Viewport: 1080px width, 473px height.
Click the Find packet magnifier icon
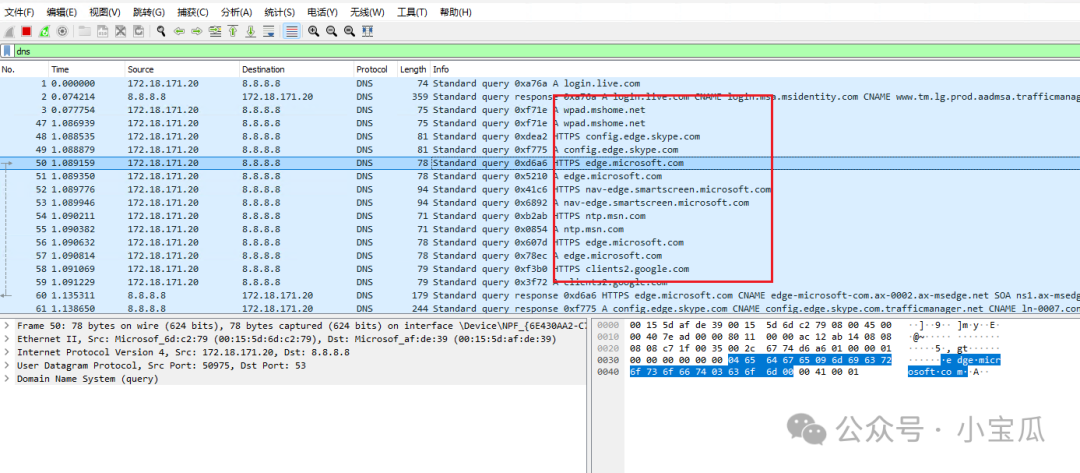click(x=161, y=31)
